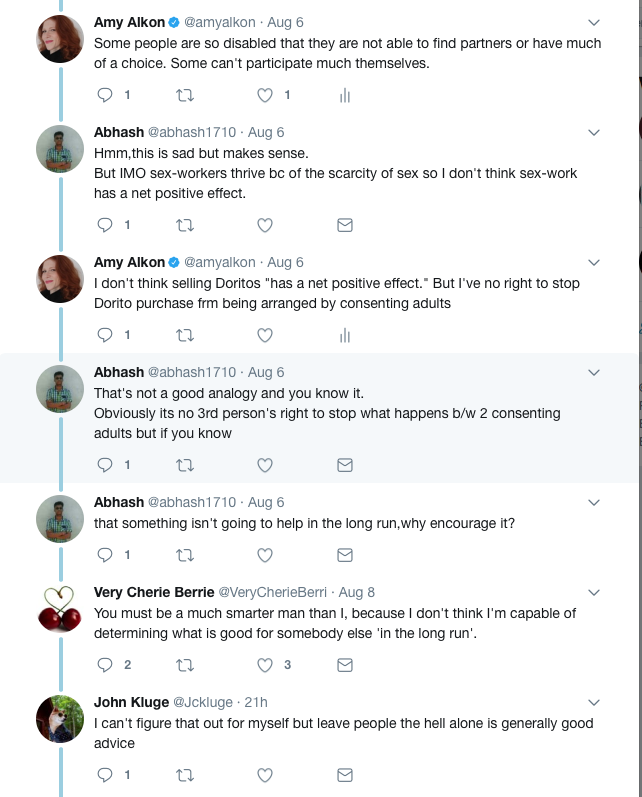Screen dimensions: 642x797
Task: View analytics on the Doritos tweet
Action: [x=345, y=335]
